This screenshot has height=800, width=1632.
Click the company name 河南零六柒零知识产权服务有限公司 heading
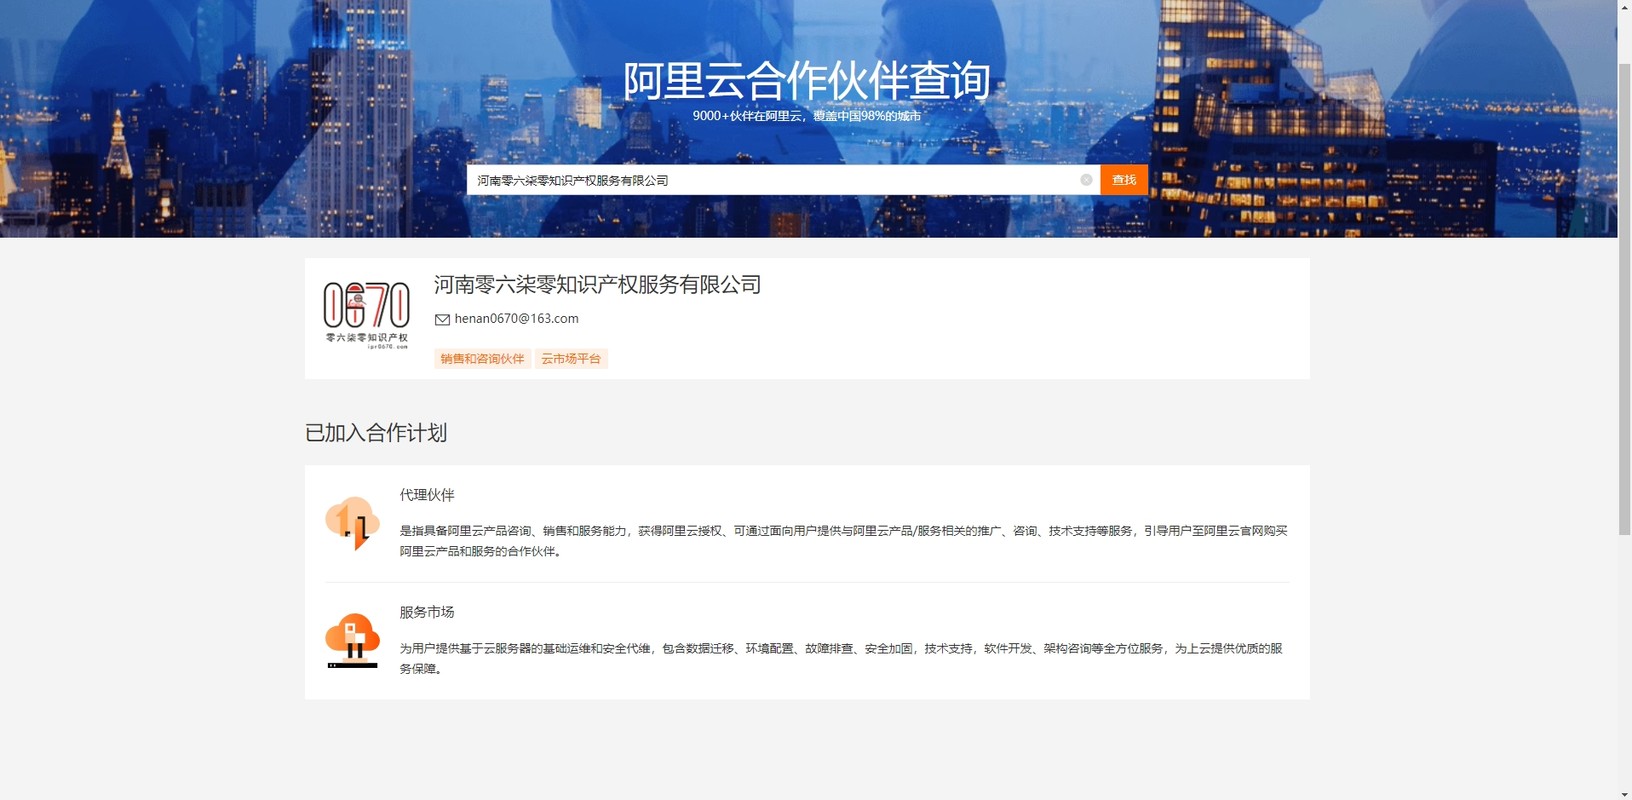pos(597,285)
